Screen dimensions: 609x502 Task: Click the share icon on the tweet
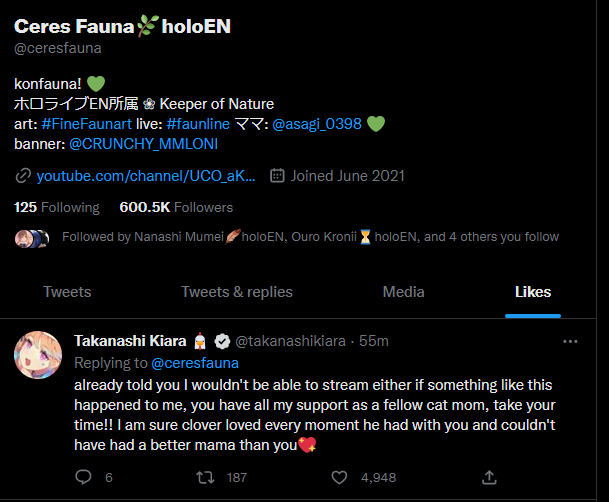[x=489, y=477]
